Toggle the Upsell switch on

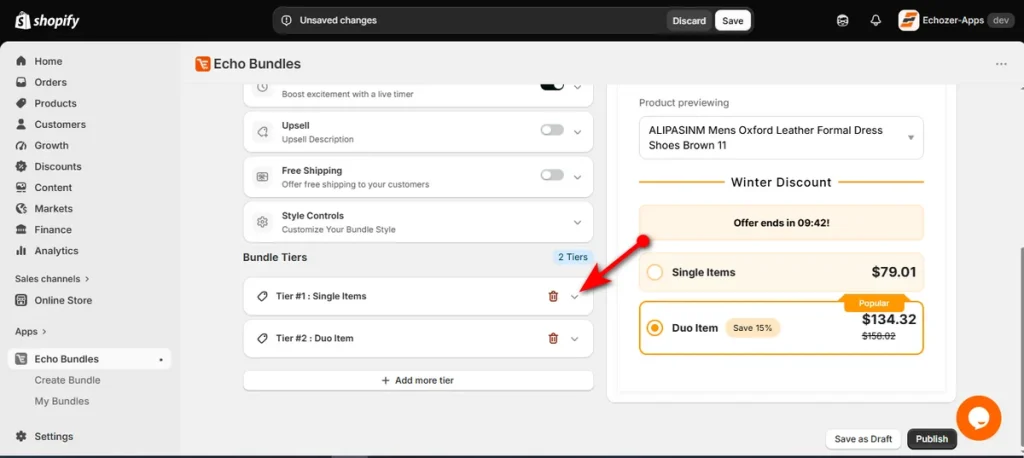pyautogui.click(x=552, y=130)
